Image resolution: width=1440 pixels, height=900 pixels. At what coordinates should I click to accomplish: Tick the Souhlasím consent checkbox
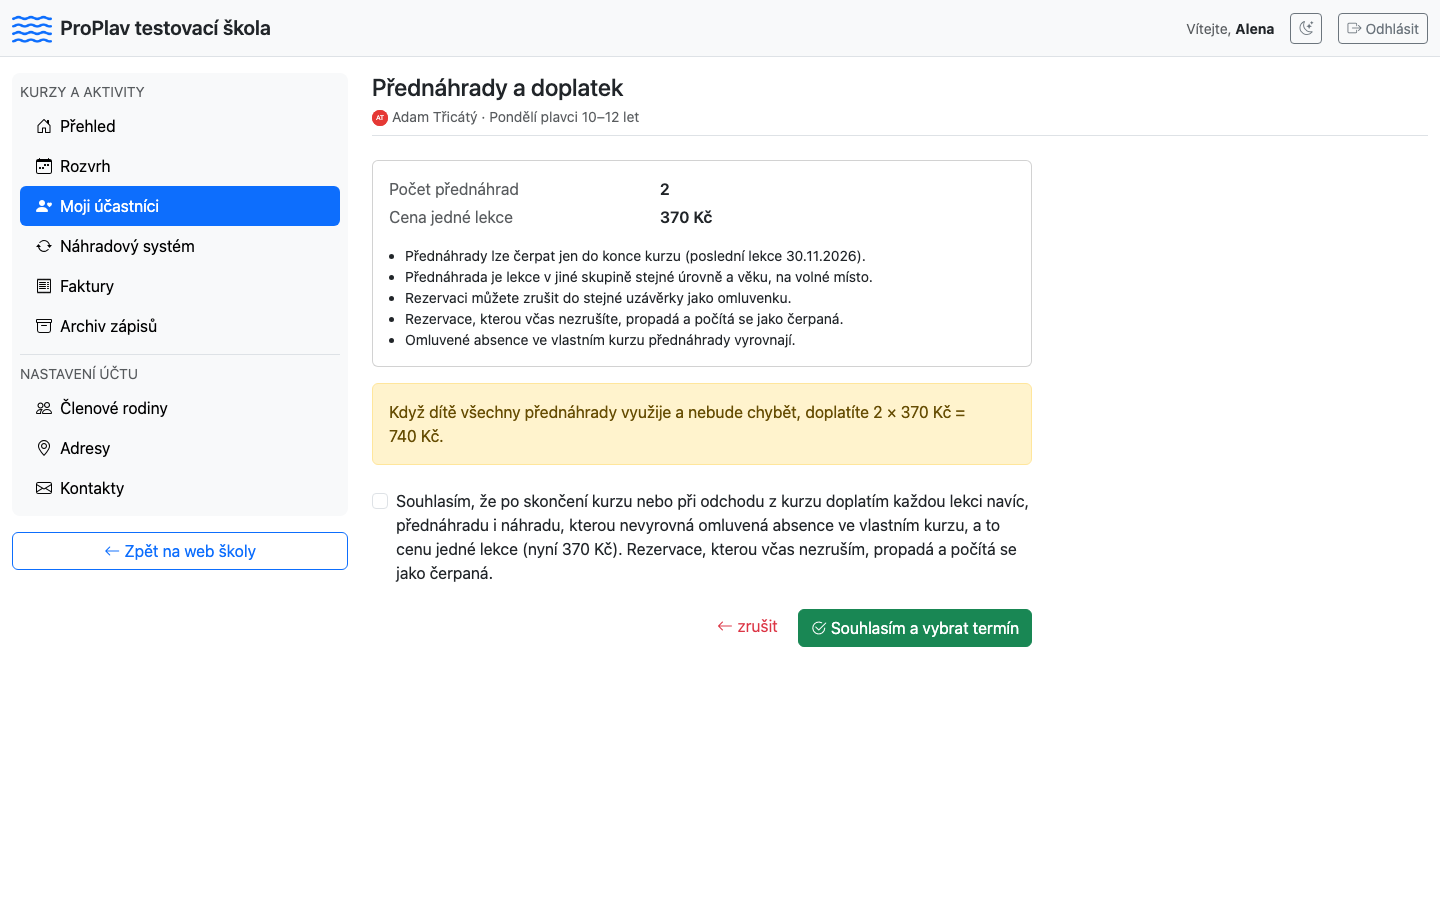click(x=380, y=501)
